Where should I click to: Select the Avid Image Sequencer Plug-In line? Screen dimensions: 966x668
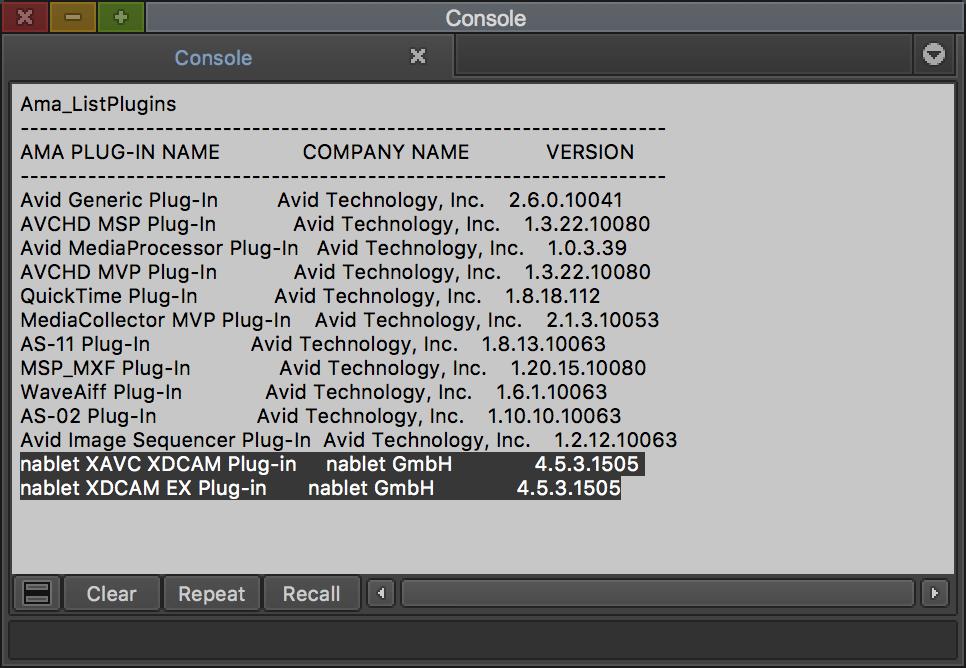coord(349,441)
